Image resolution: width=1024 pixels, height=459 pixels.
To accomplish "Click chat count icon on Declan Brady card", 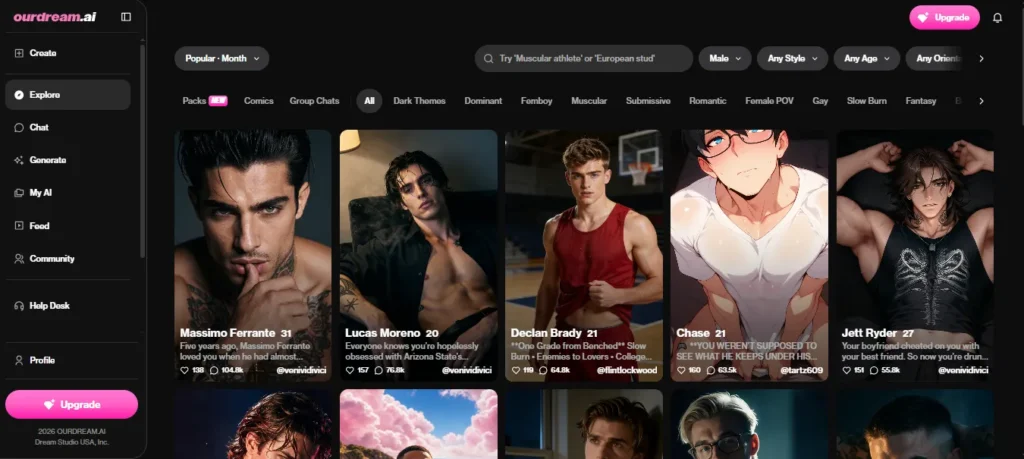I will (543, 370).
